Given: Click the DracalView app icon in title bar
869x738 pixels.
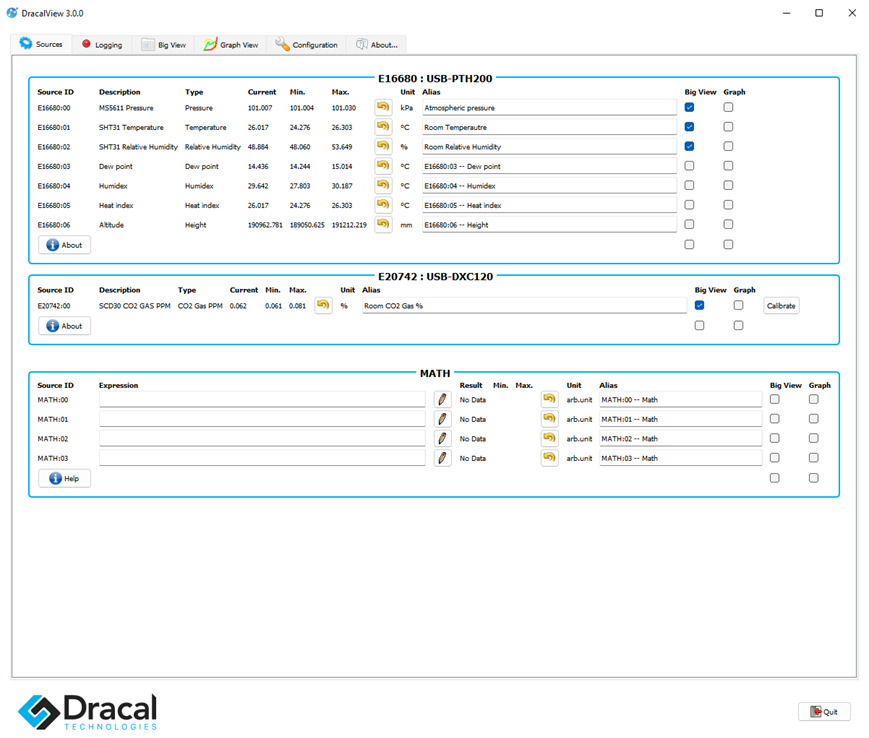Looking at the screenshot, I should tap(12, 13).
